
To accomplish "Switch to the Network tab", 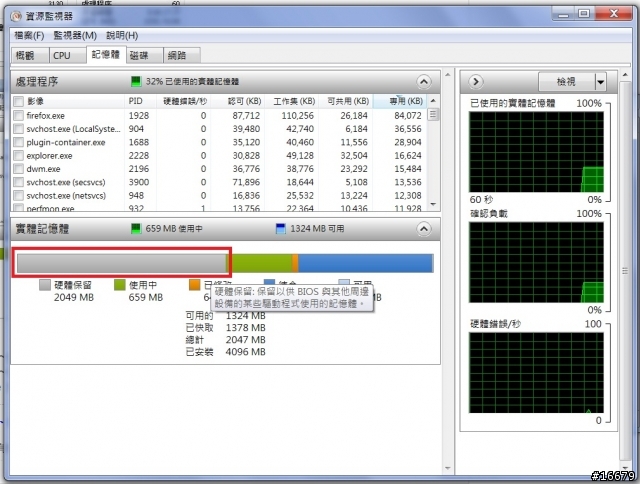I will [x=182, y=55].
